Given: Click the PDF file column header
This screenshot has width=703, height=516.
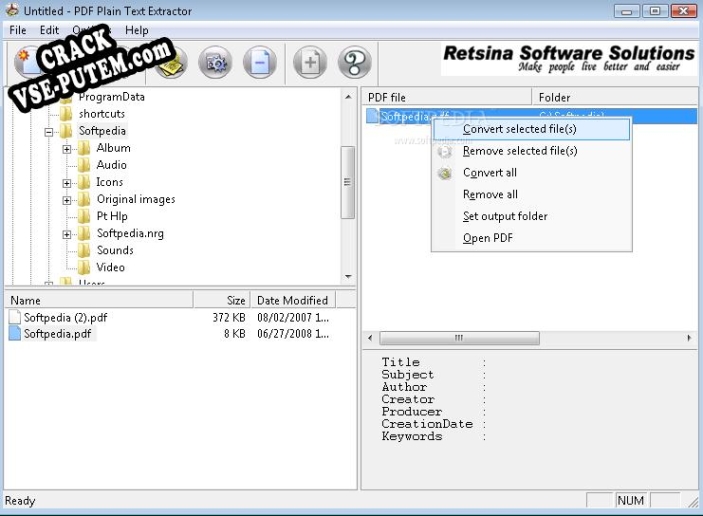Looking at the screenshot, I should tap(447, 97).
